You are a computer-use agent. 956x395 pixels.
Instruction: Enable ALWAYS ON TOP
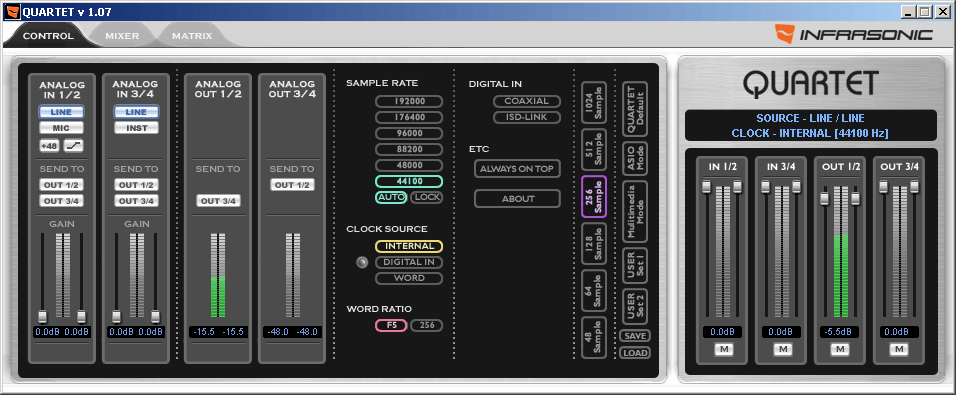[517, 169]
